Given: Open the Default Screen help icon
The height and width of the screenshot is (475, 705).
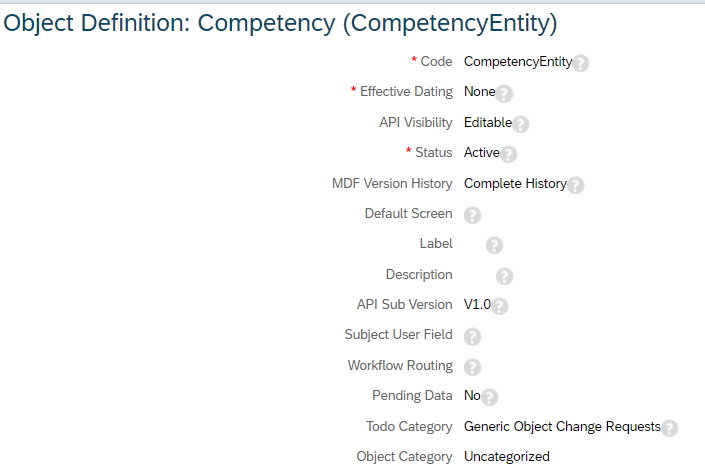Looking at the screenshot, I should coord(472,215).
